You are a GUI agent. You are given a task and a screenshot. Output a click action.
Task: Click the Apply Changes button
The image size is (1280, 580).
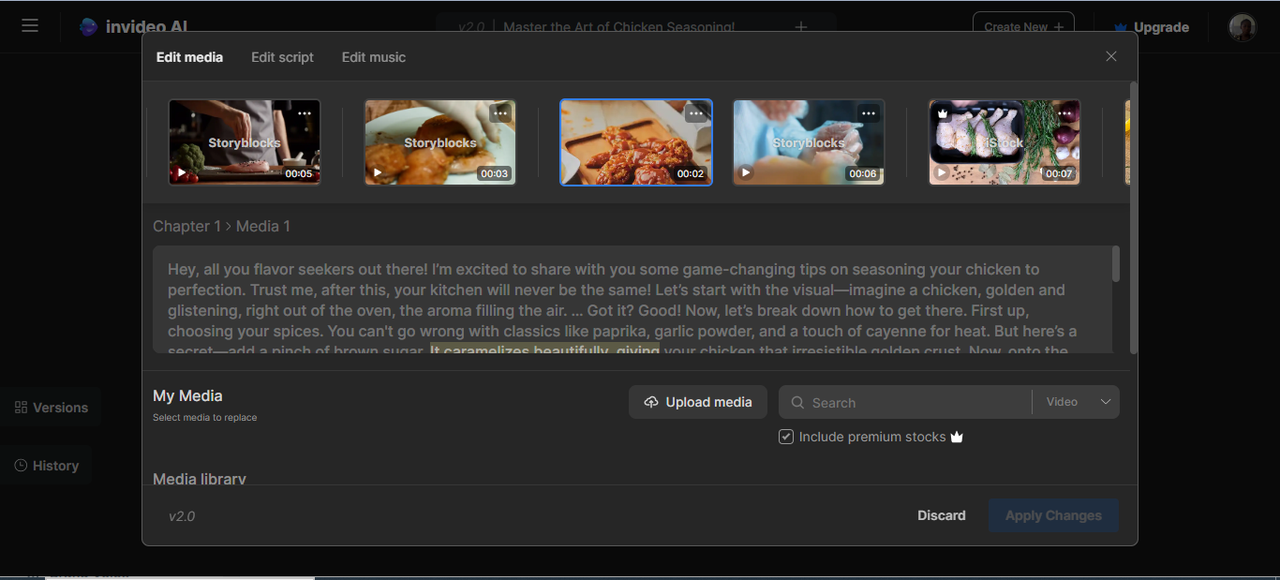1054,516
